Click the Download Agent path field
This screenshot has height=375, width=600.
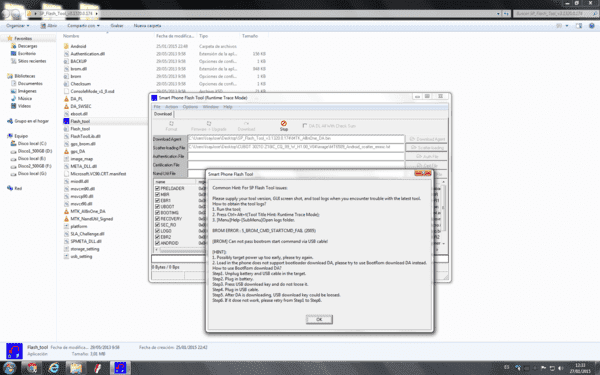click(x=296, y=139)
